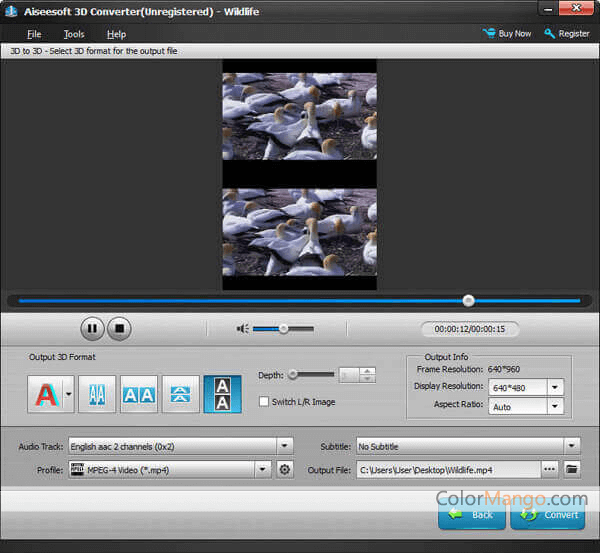Image resolution: width=600 pixels, height=553 pixels.
Task: Choose half-width side-by-side 3D format
Action: tap(97, 394)
